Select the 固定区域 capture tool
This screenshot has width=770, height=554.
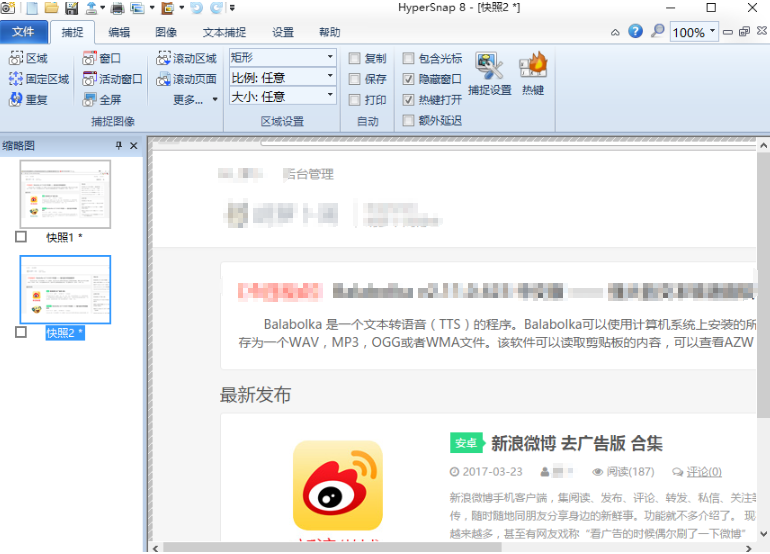tap(39, 79)
